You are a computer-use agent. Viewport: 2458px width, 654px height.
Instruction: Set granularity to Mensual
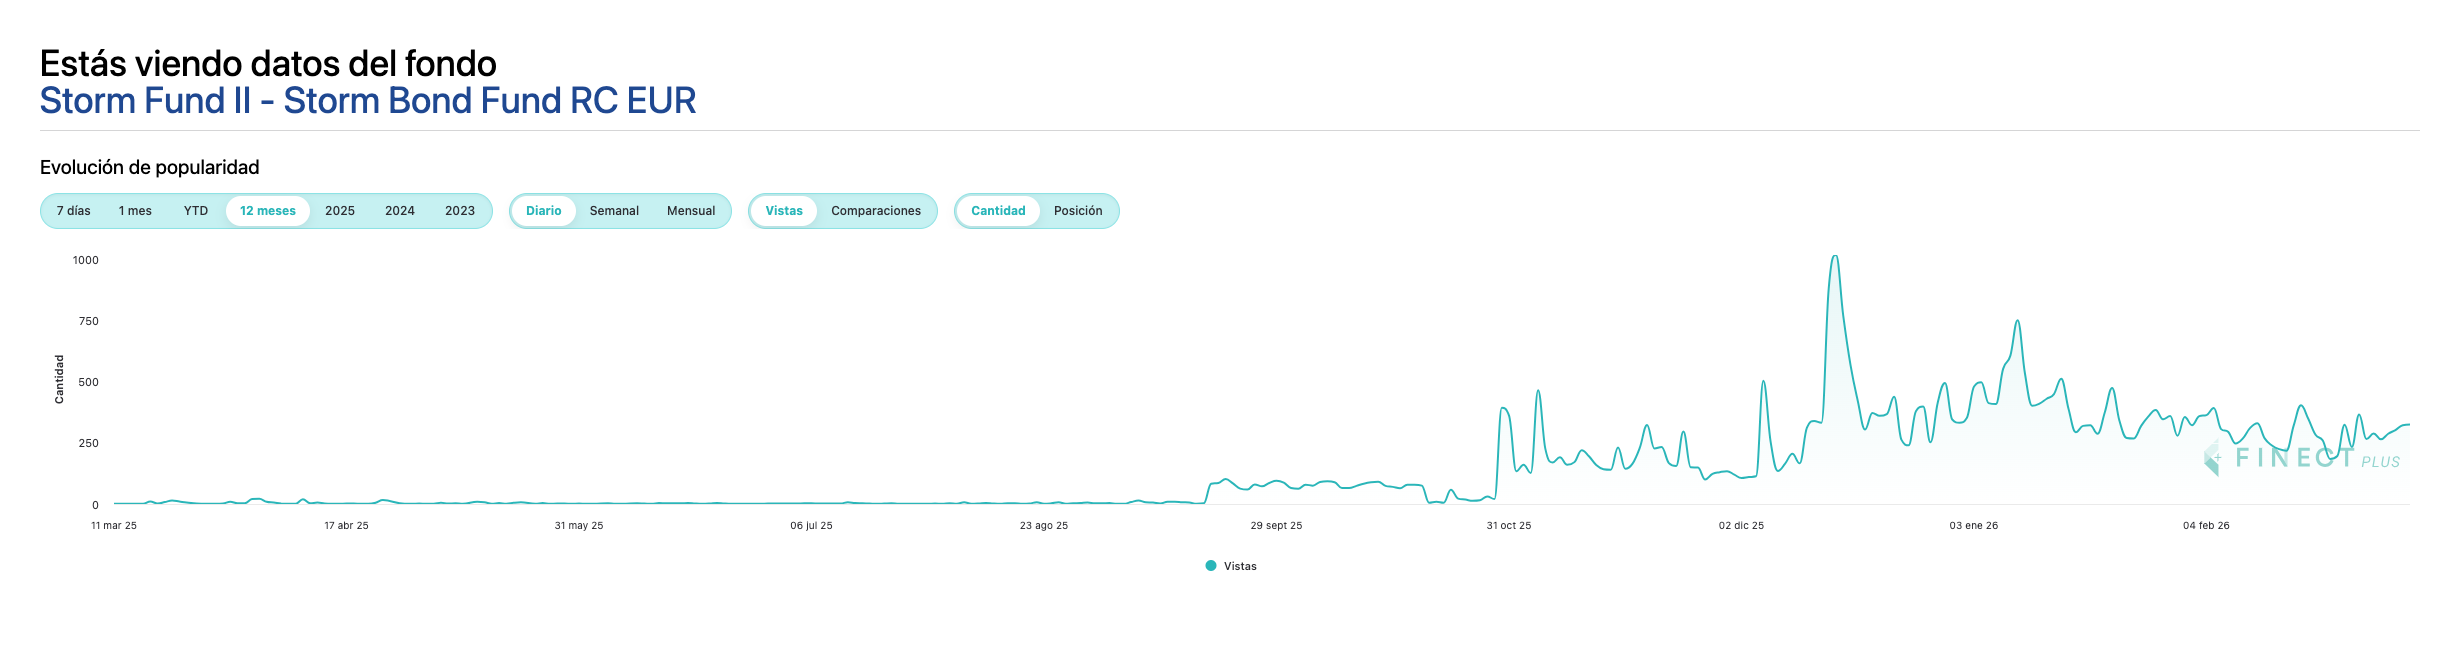pos(691,211)
